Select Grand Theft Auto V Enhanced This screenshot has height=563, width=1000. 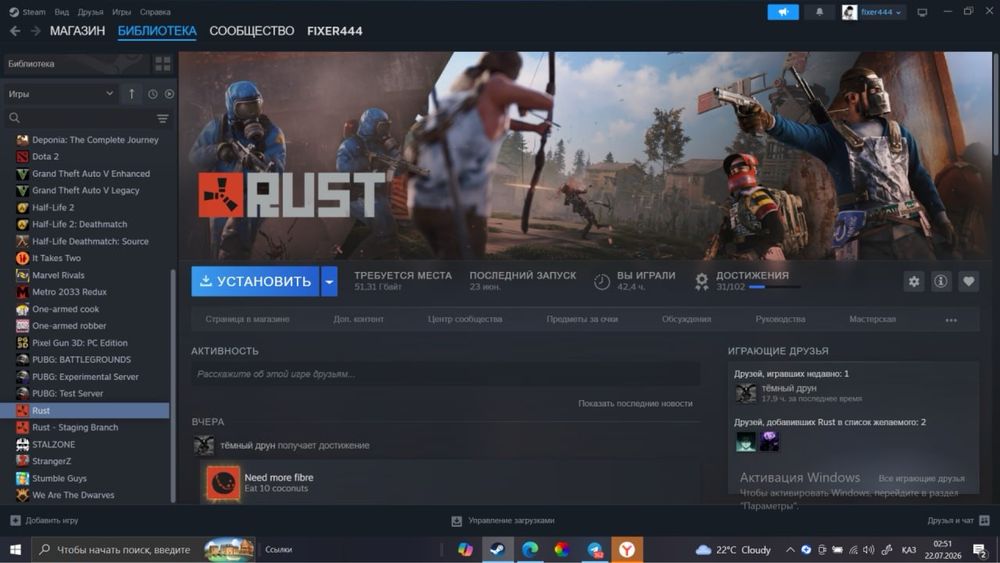tap(85, 173)
